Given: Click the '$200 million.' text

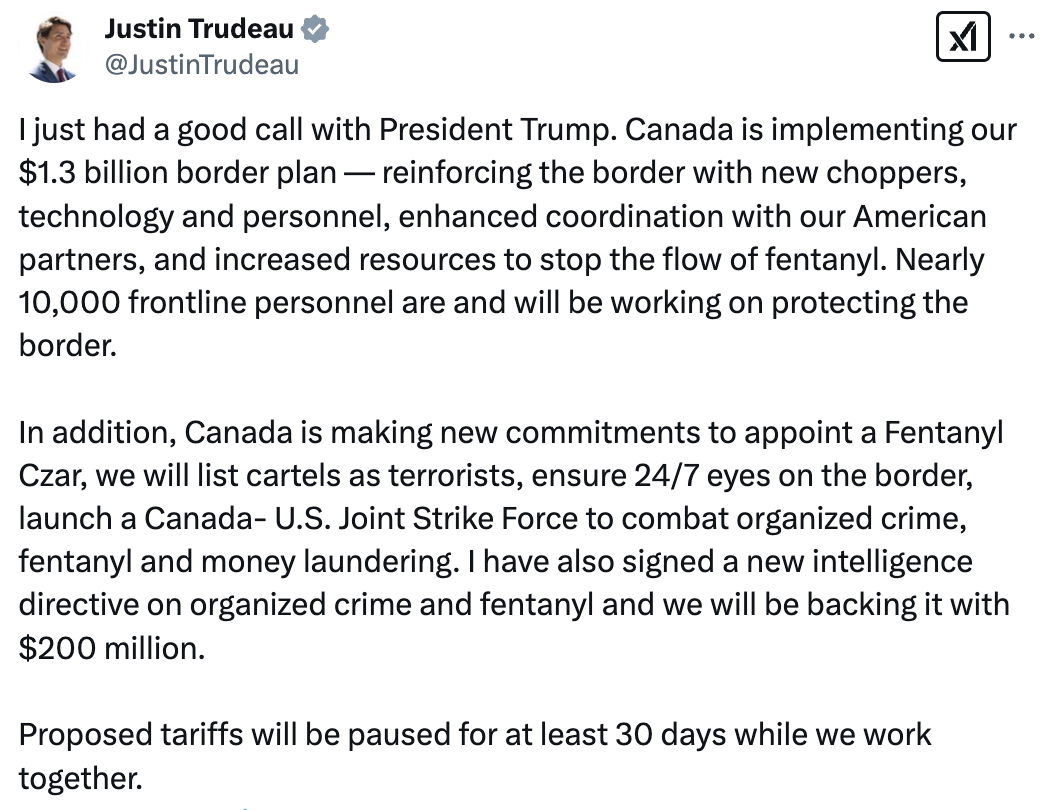Looking at the screenshot, I should [111, 649].
